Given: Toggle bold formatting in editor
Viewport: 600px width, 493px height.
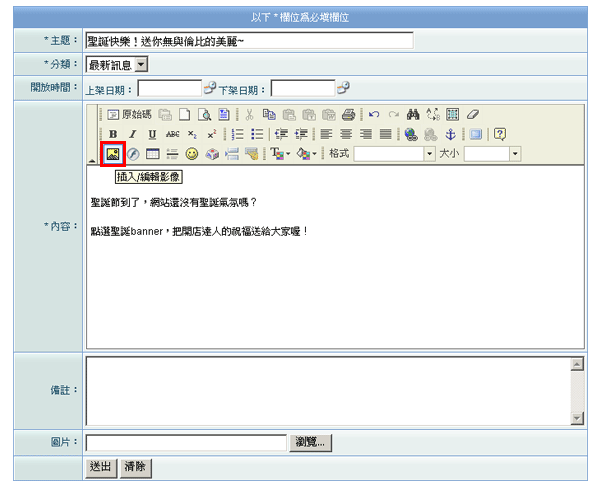Looking at the screenshot, I should [113, 134].
